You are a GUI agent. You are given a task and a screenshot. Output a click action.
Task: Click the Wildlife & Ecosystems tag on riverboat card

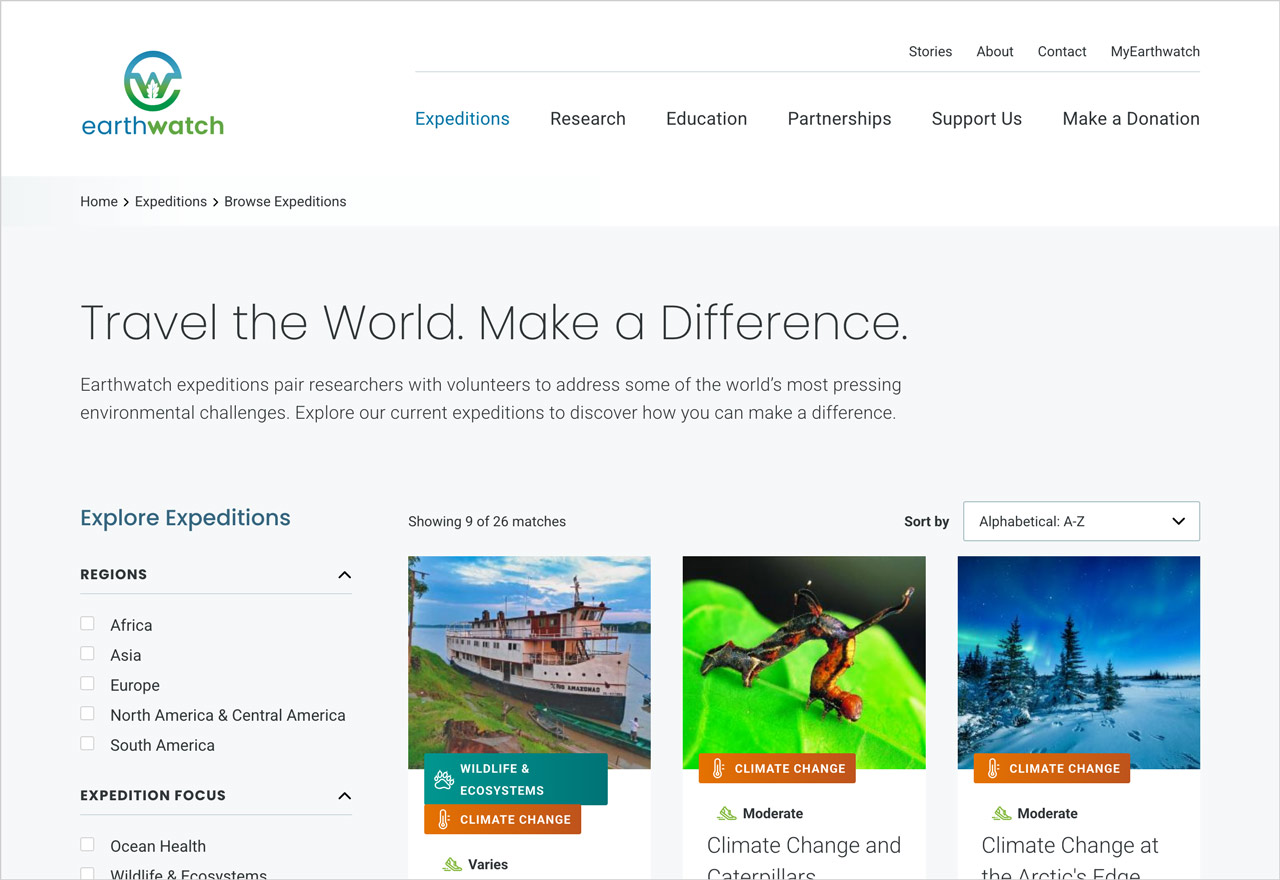[516, 779]
